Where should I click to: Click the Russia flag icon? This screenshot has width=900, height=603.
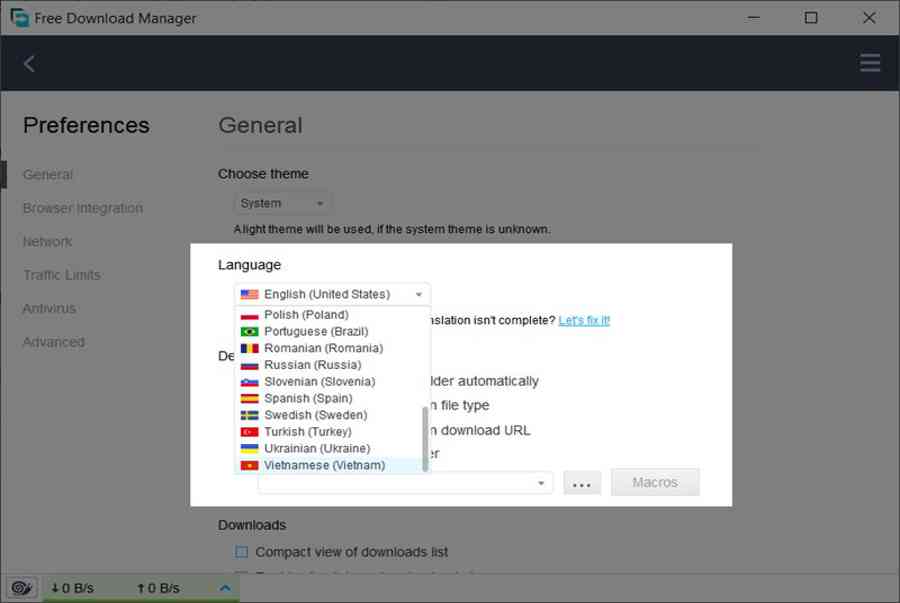(x=249, y=365)
